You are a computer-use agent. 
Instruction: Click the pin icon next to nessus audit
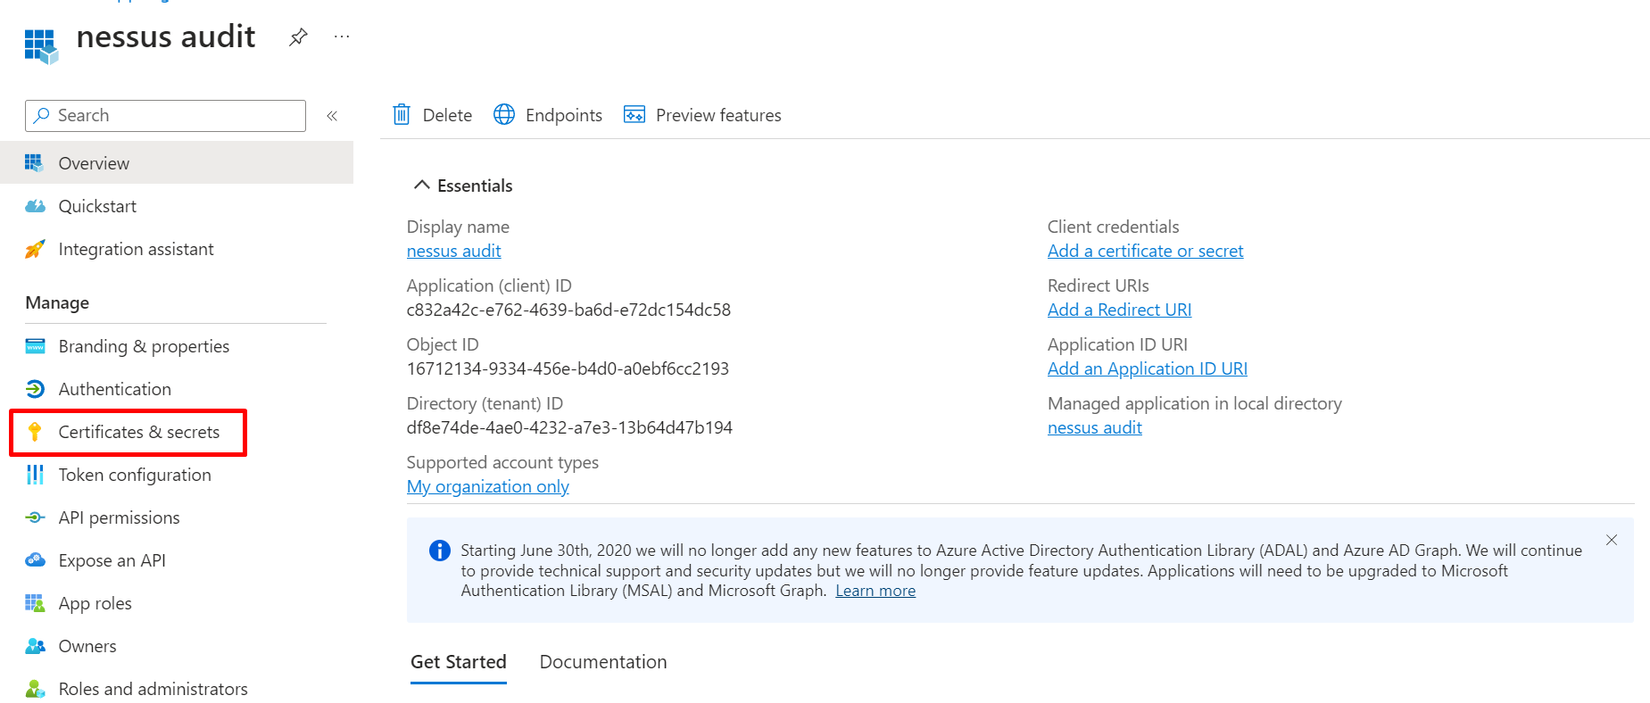[298, 37]
